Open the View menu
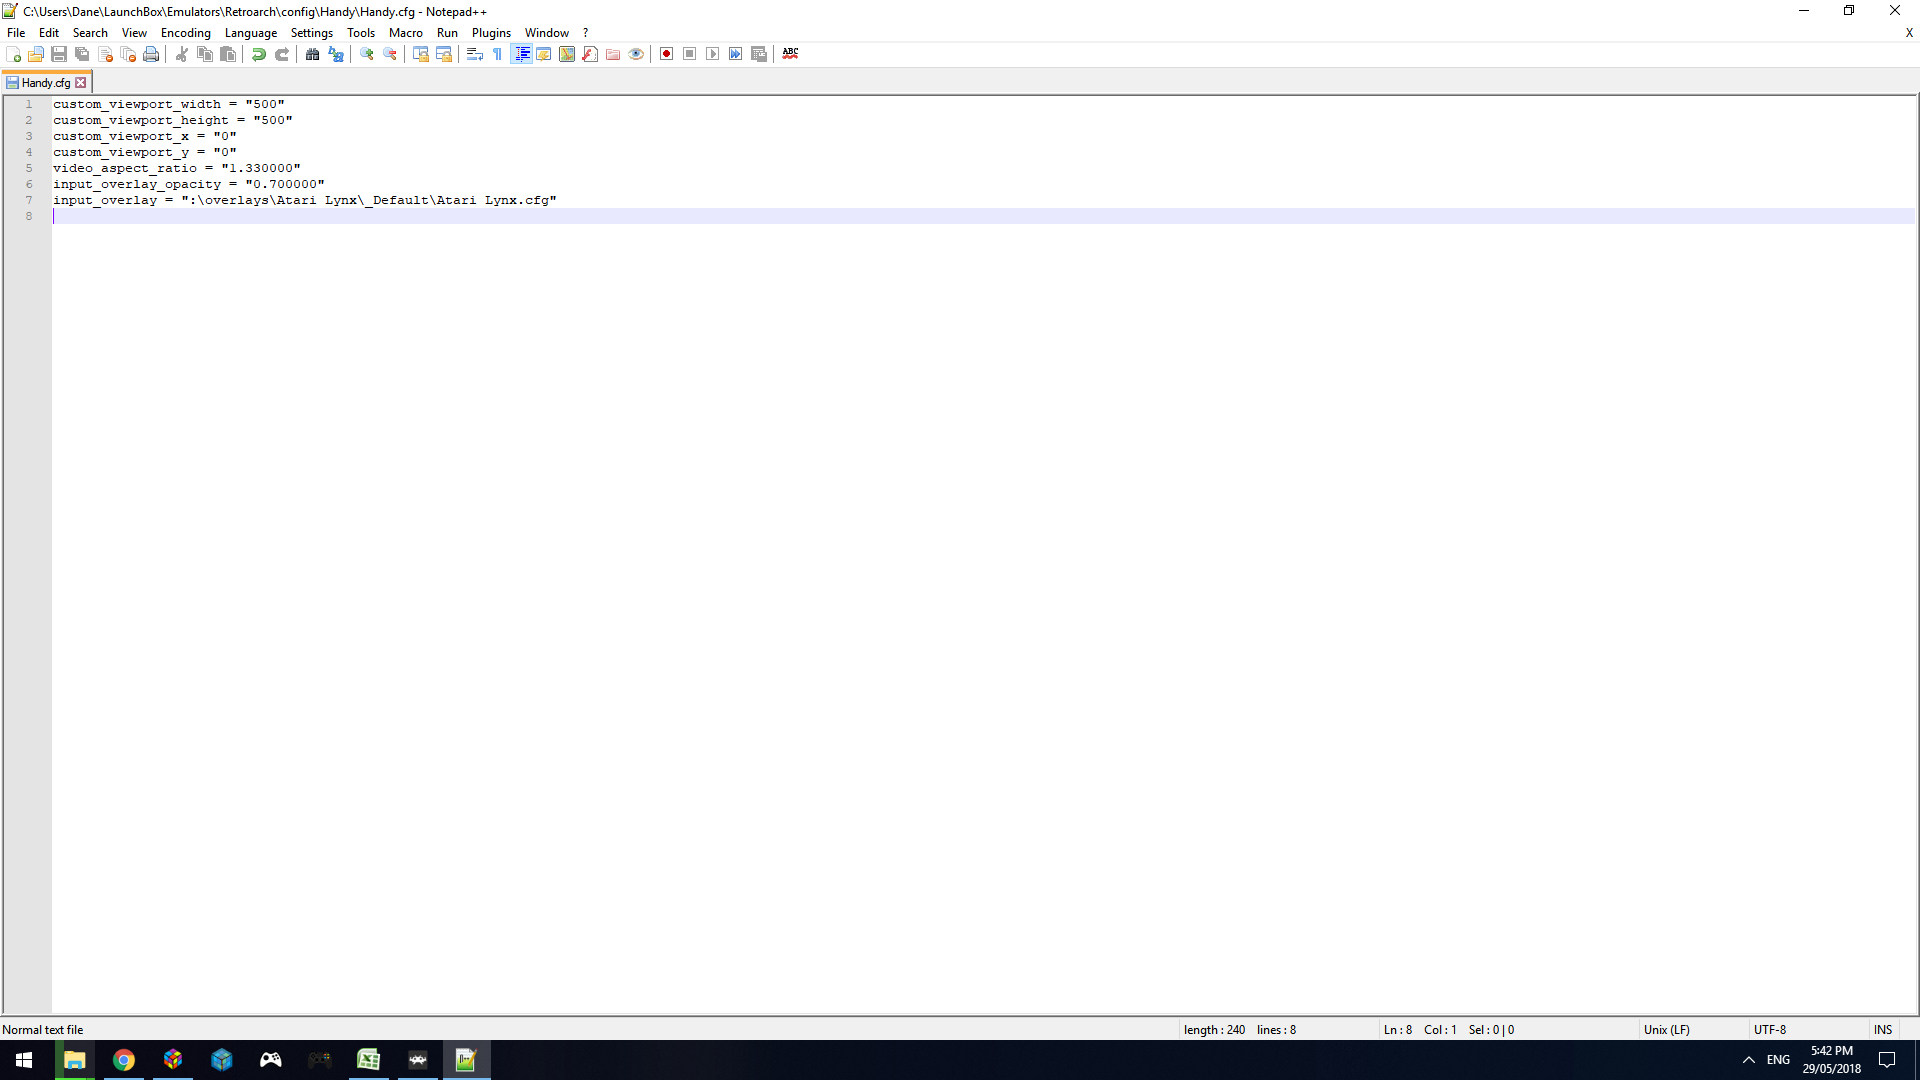 tap(134, 33)
